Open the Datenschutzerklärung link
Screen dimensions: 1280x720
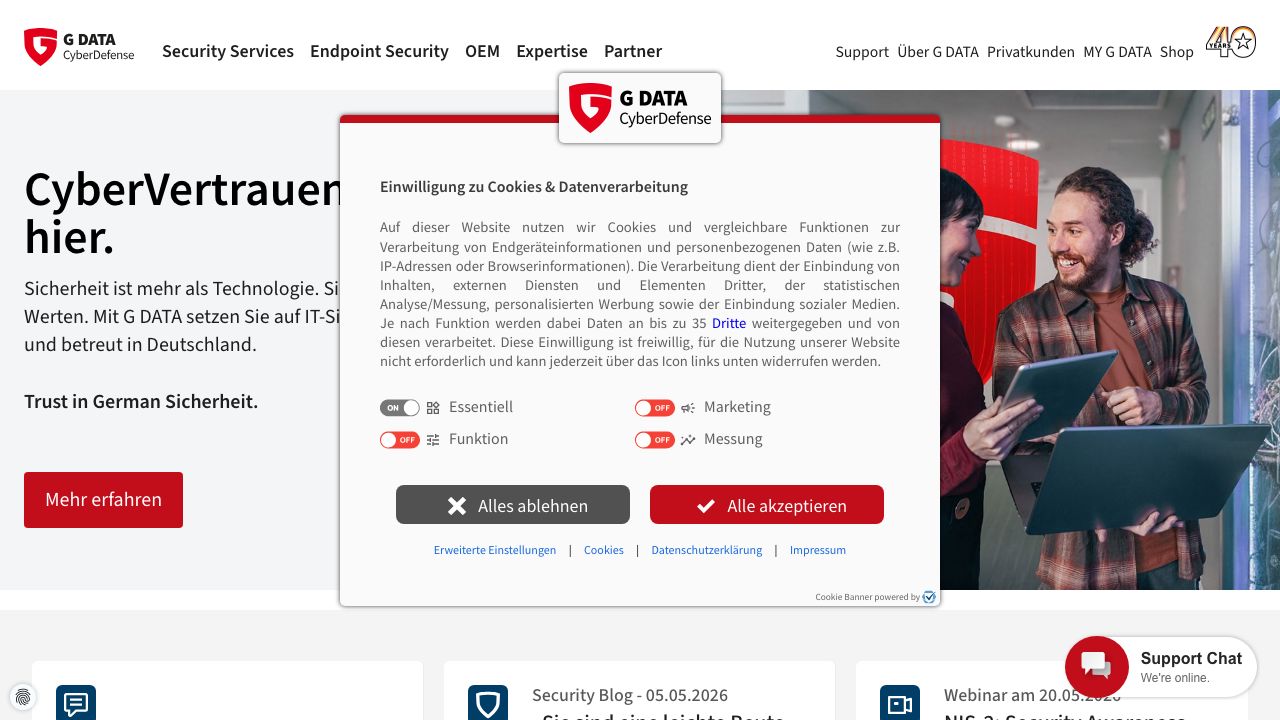707,550
